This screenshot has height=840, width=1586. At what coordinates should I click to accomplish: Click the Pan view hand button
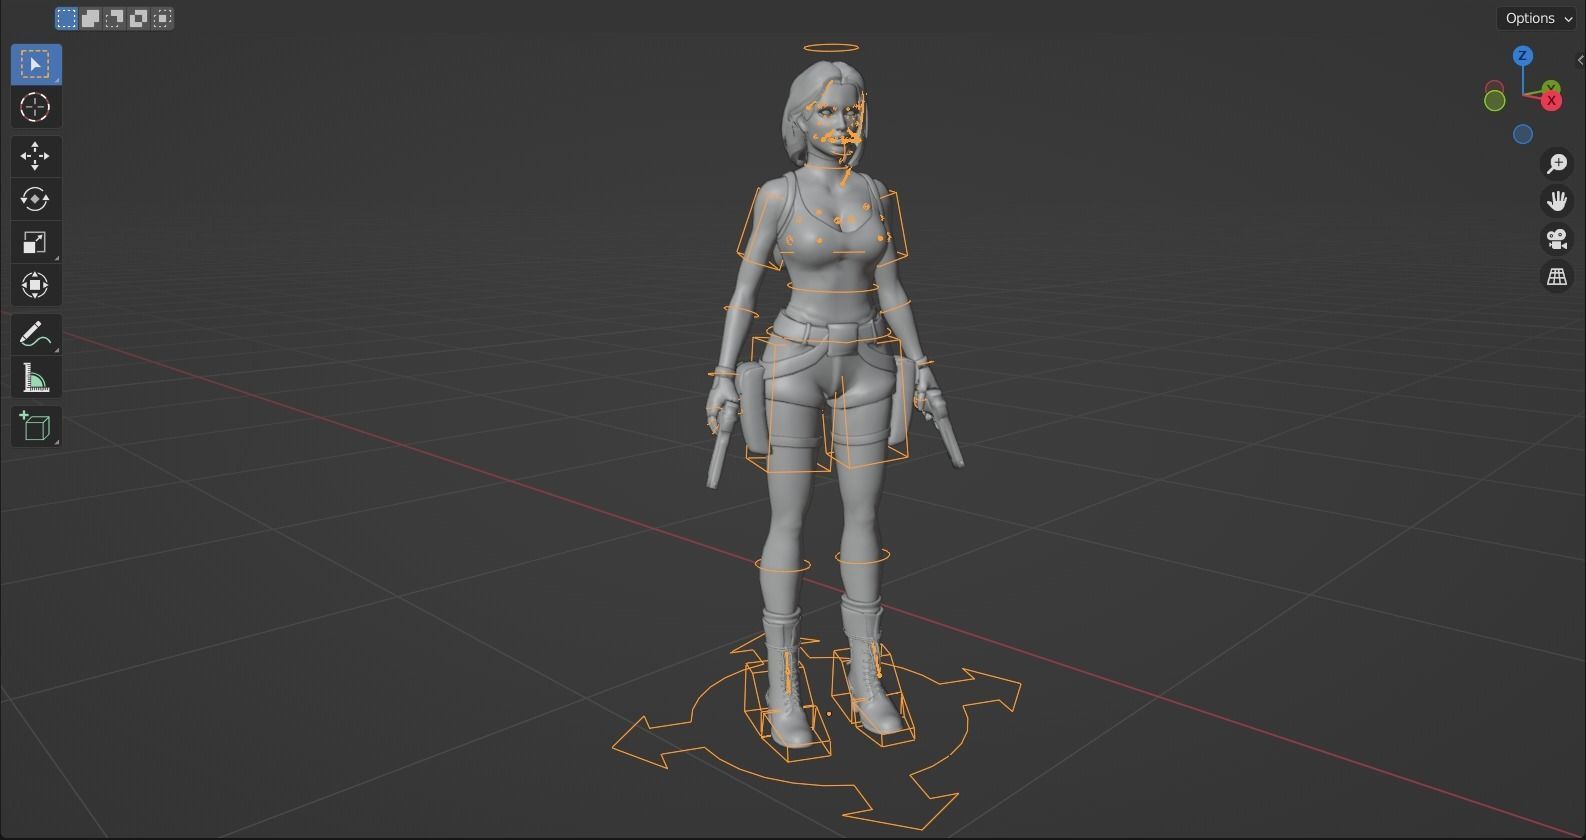point(1557,201)
